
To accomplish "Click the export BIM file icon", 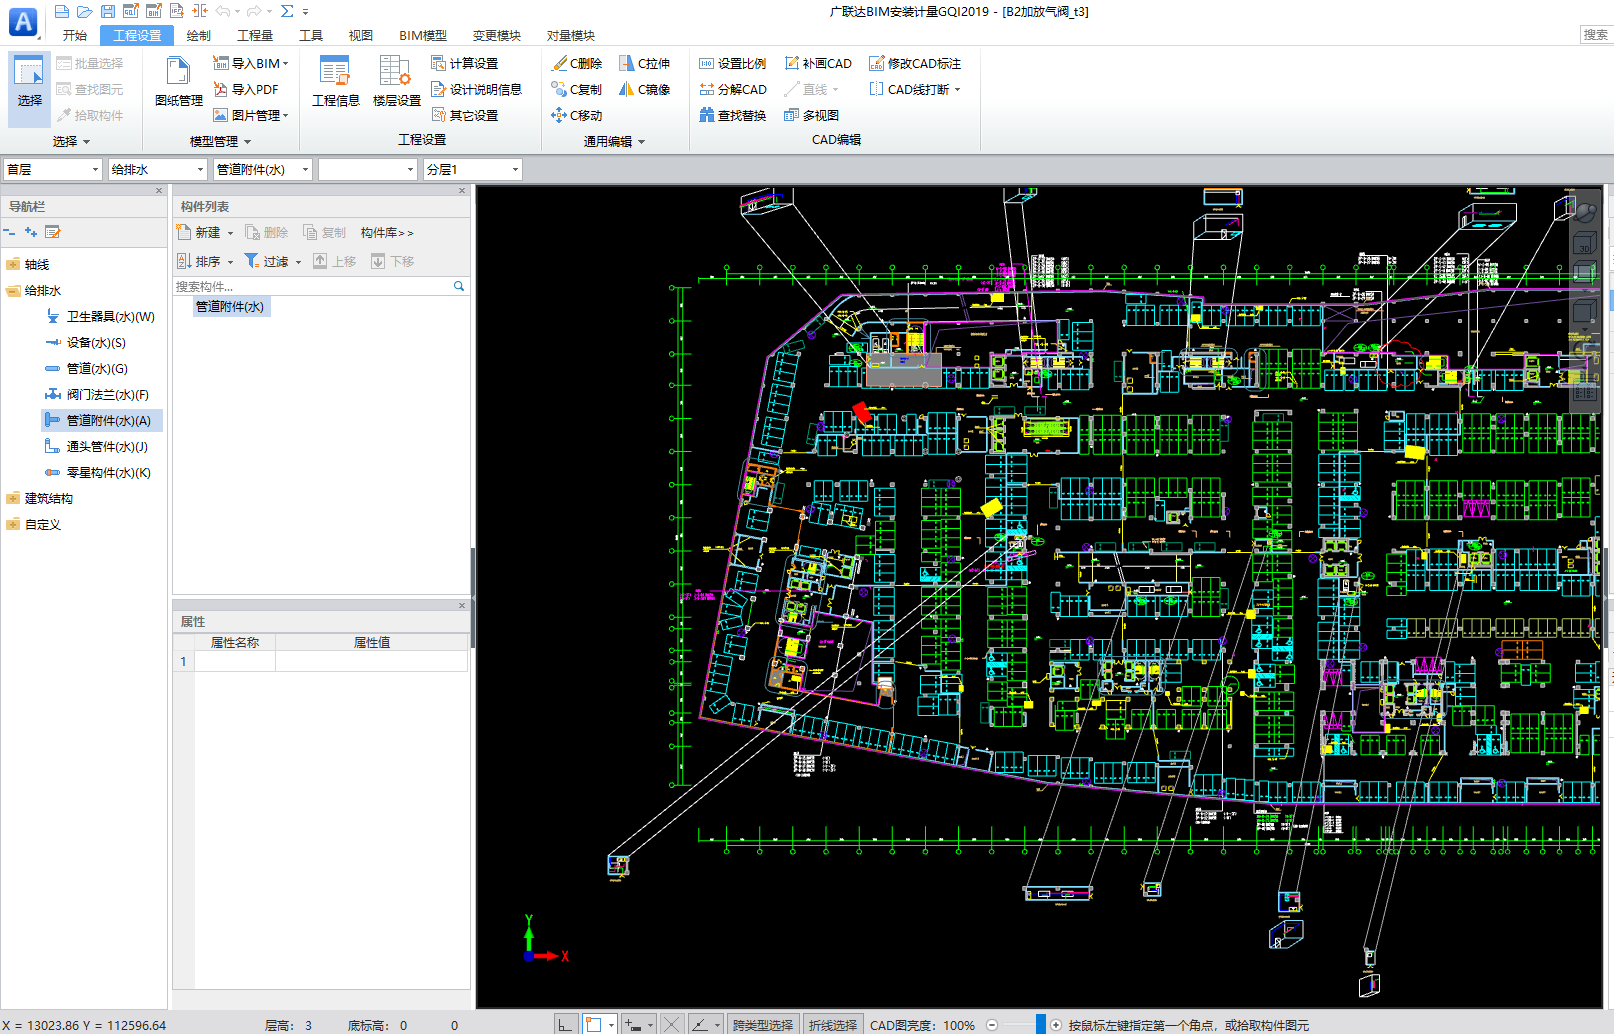I will click(154, 11).
